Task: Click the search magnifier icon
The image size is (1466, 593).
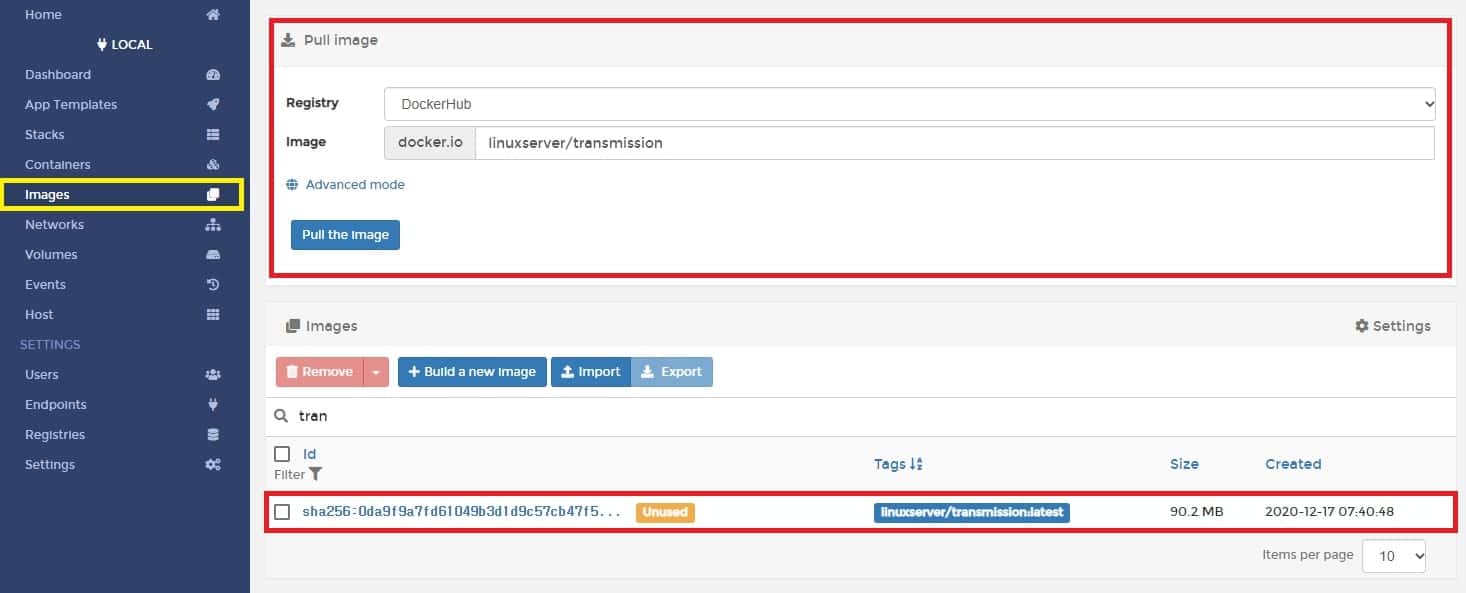Action: tap(281, 416)
